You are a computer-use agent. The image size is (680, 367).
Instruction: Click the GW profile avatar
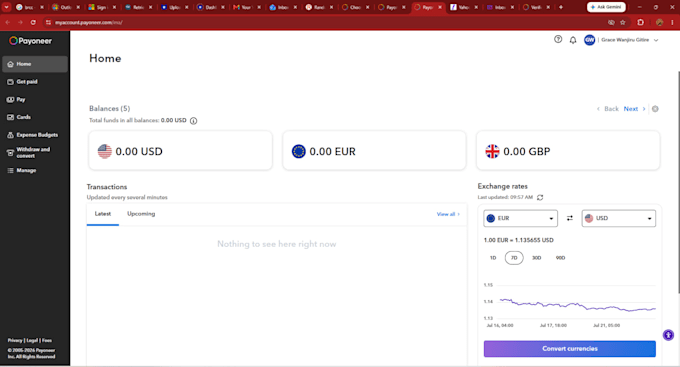coord(589,40)
